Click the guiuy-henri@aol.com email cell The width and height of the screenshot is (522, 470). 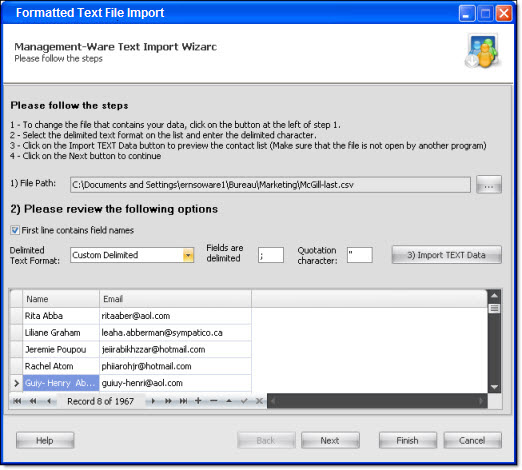point(175,383)
